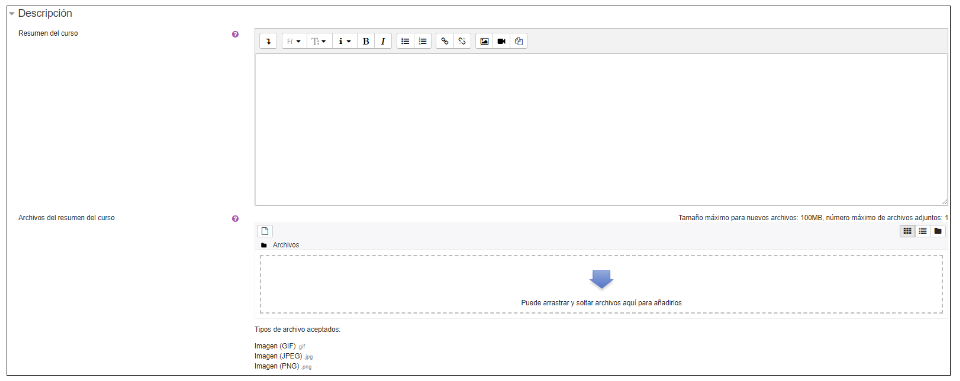Screen dimensions: 960x381
Task: Insert a numbered ordered list
Action: [422, 41]
